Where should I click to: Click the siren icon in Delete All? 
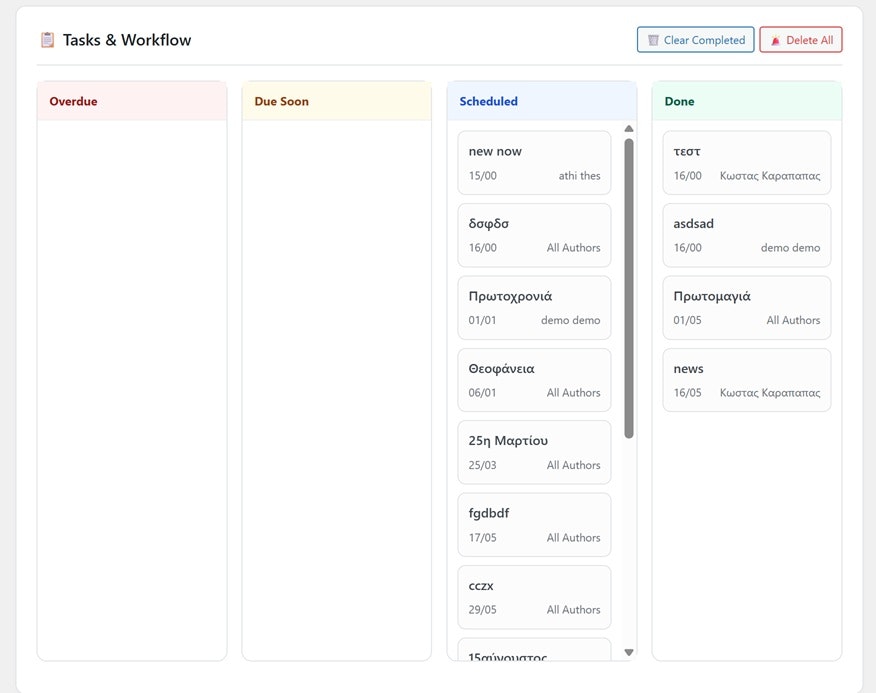coord(775,40)
